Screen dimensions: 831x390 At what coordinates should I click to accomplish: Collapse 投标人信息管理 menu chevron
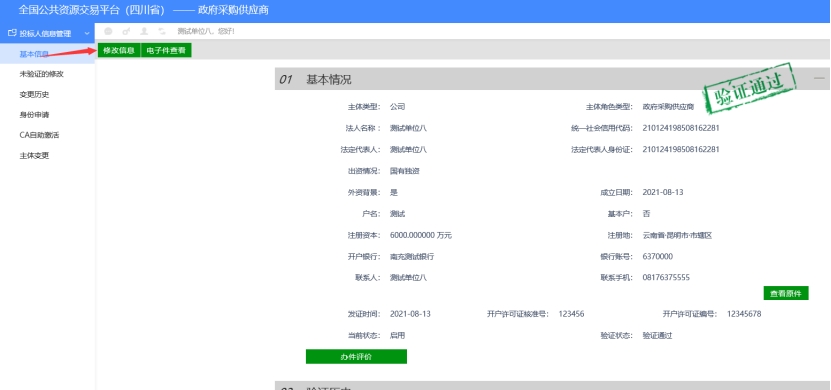click(x=87, y=33)
